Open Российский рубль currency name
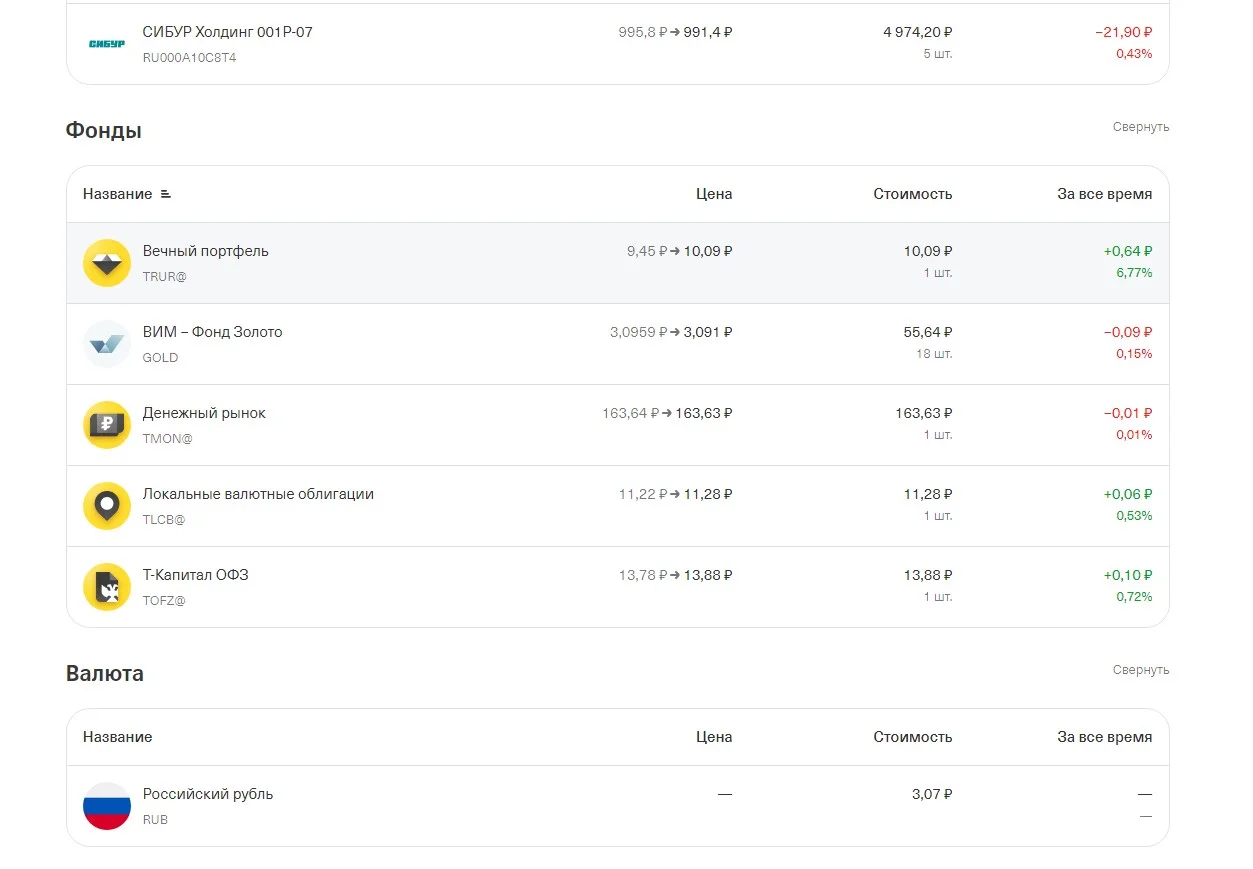Image resolution: width=1253 pixels, height=869 pixels. pos(208,794)
